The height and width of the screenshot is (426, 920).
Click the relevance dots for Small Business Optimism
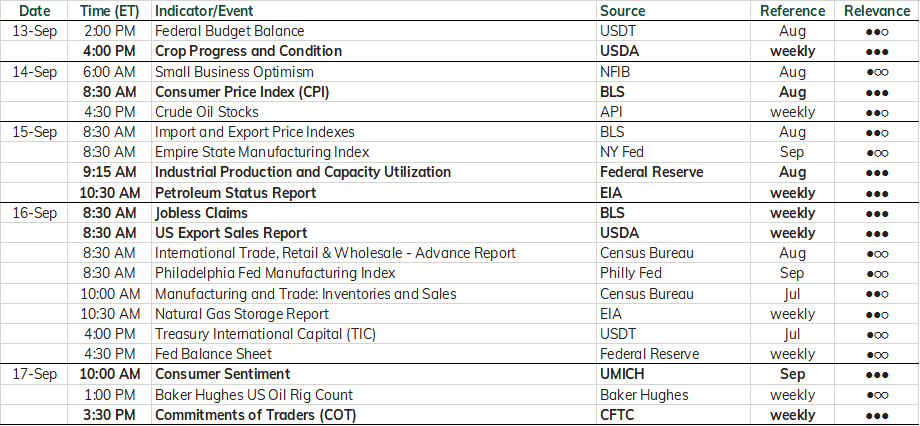[x=877, y=73]
